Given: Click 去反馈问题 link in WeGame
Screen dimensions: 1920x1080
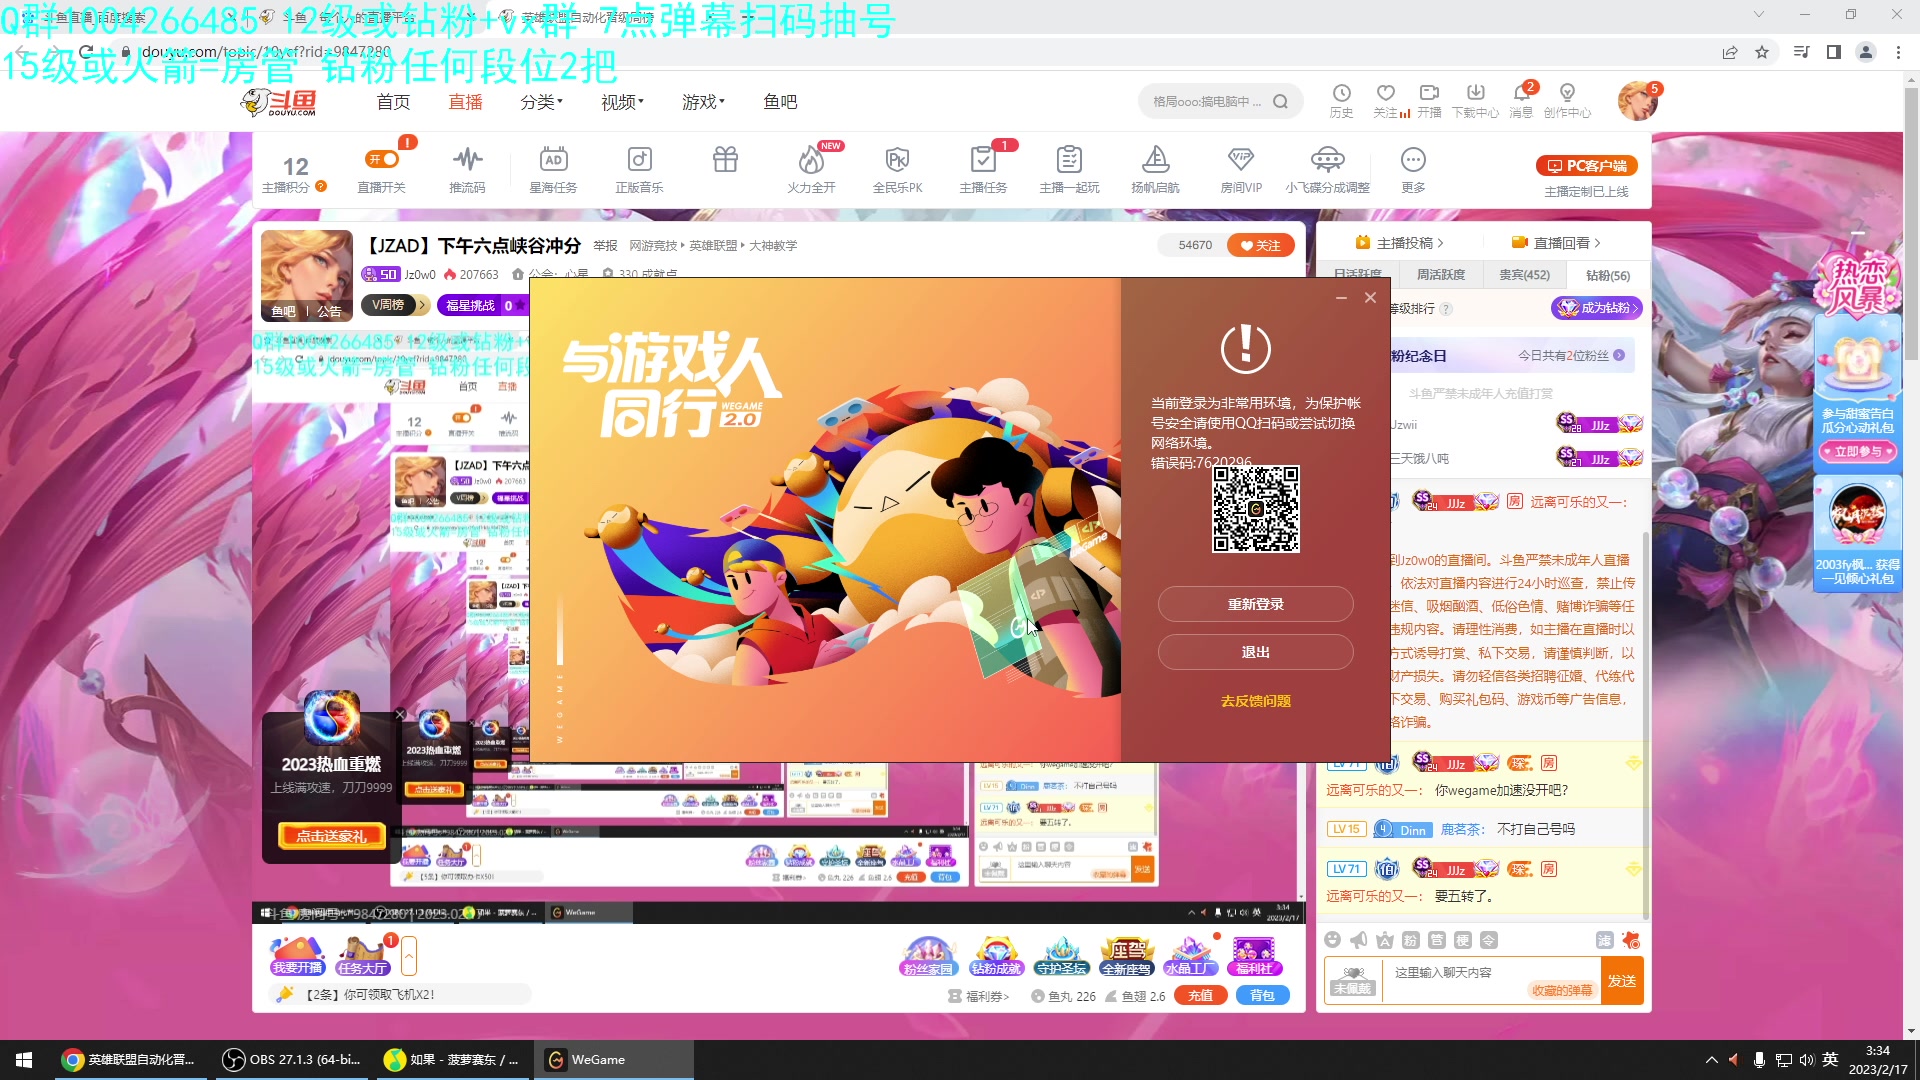Looking at the screenshot, I should 1255,701.
